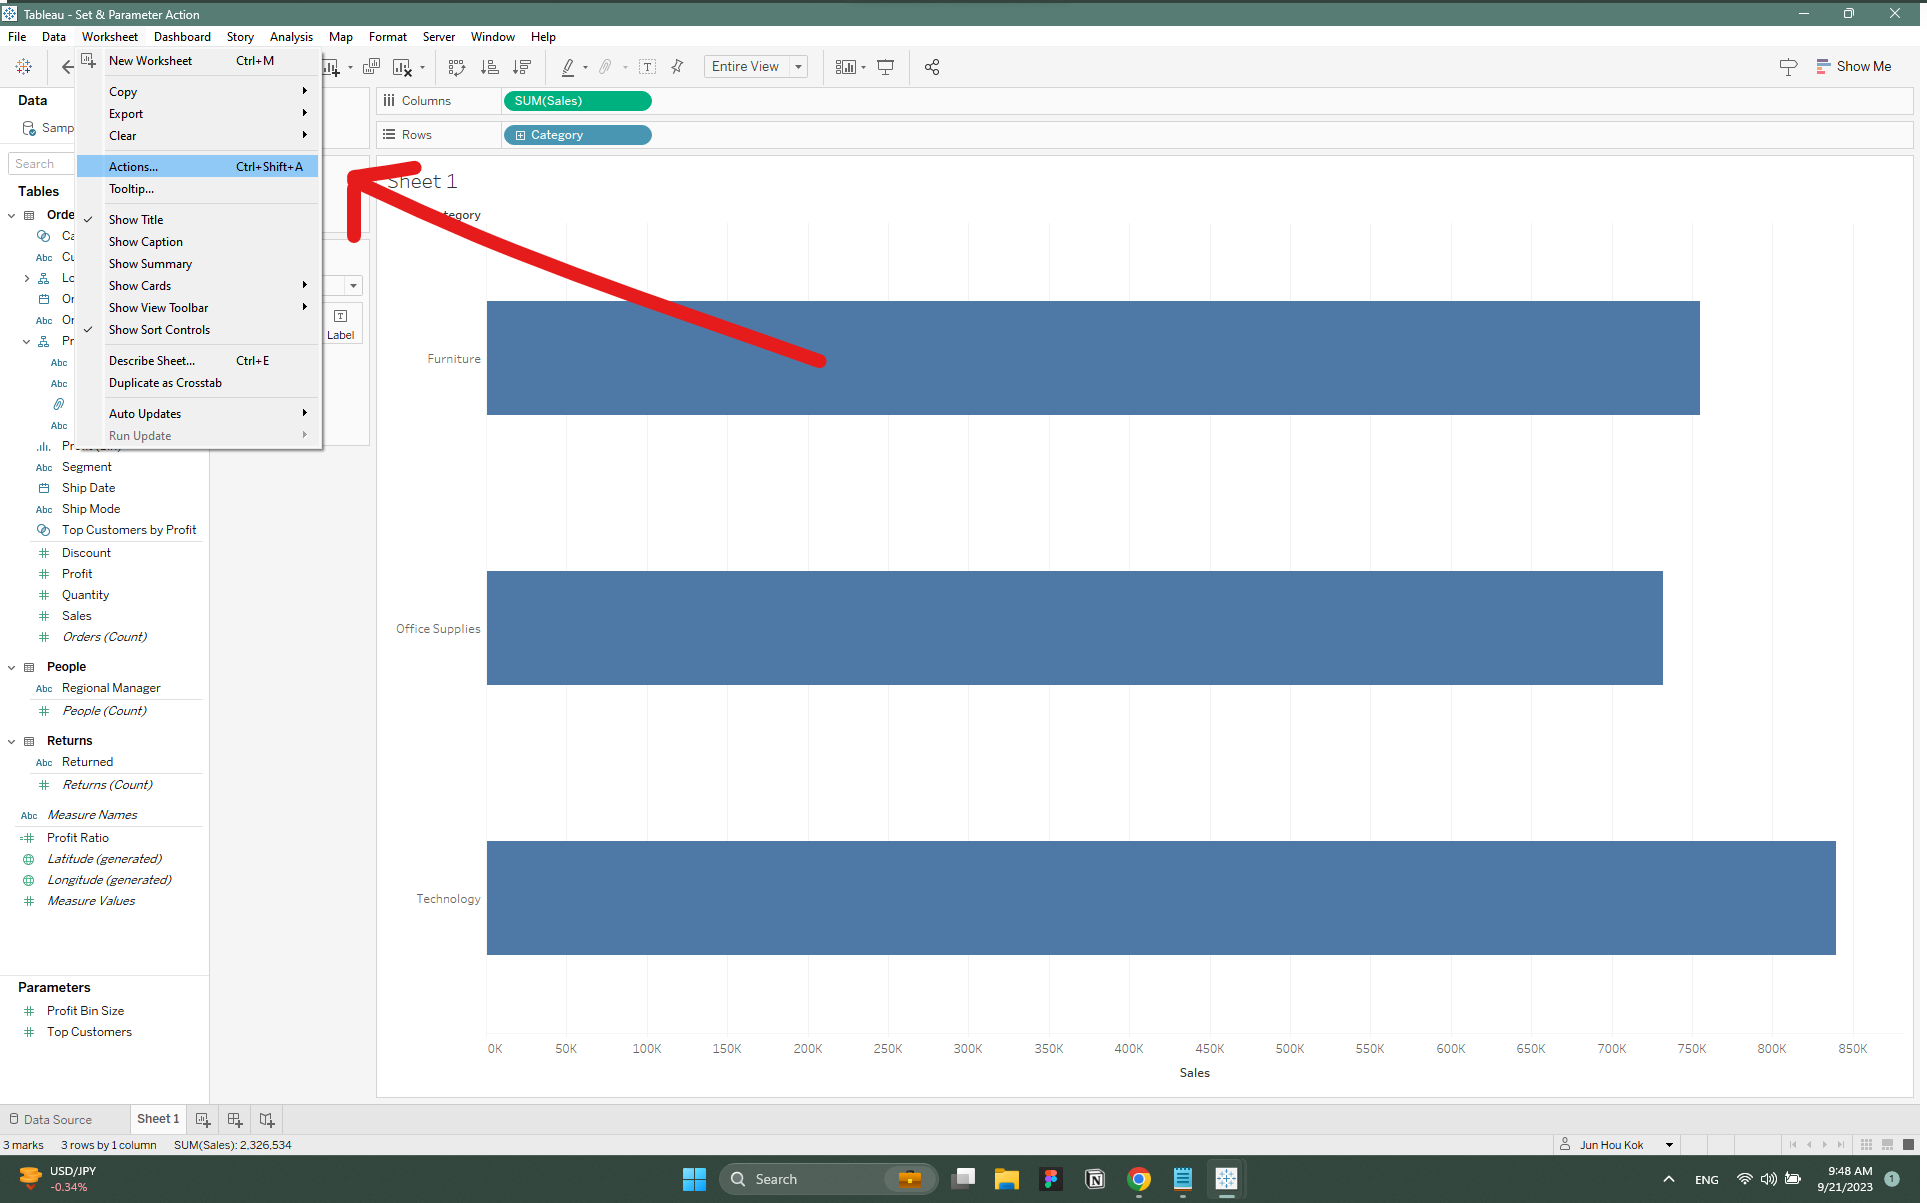The image size is (1927, 1203).
Task: Open the marks type dropdown arrow
Action: coord(353,286)
